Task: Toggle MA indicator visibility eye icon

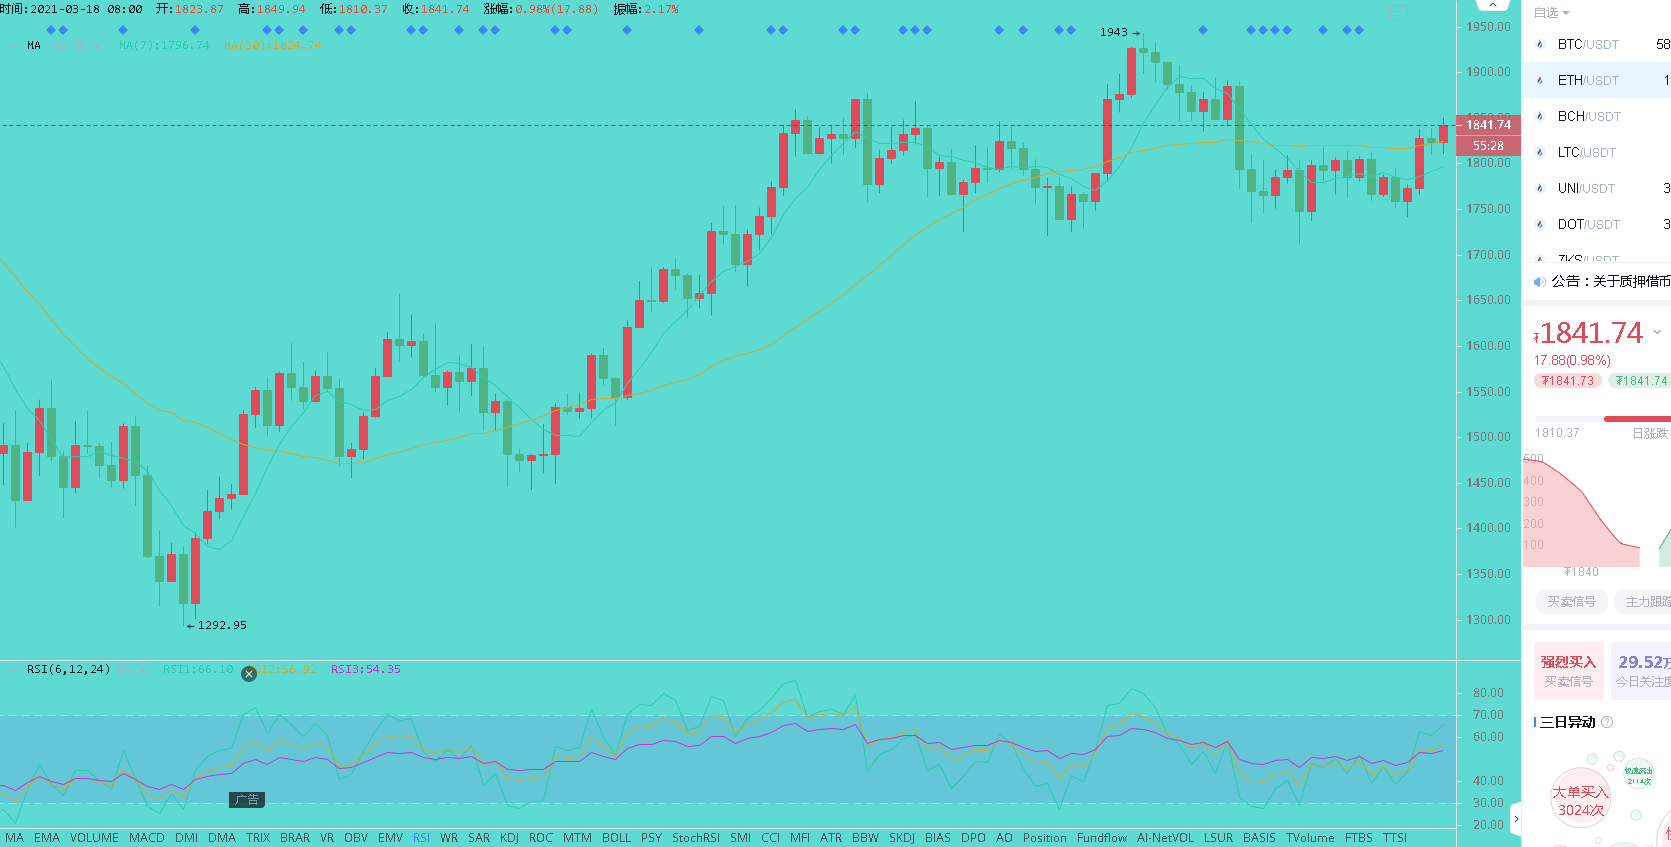Action: (60, 46)
